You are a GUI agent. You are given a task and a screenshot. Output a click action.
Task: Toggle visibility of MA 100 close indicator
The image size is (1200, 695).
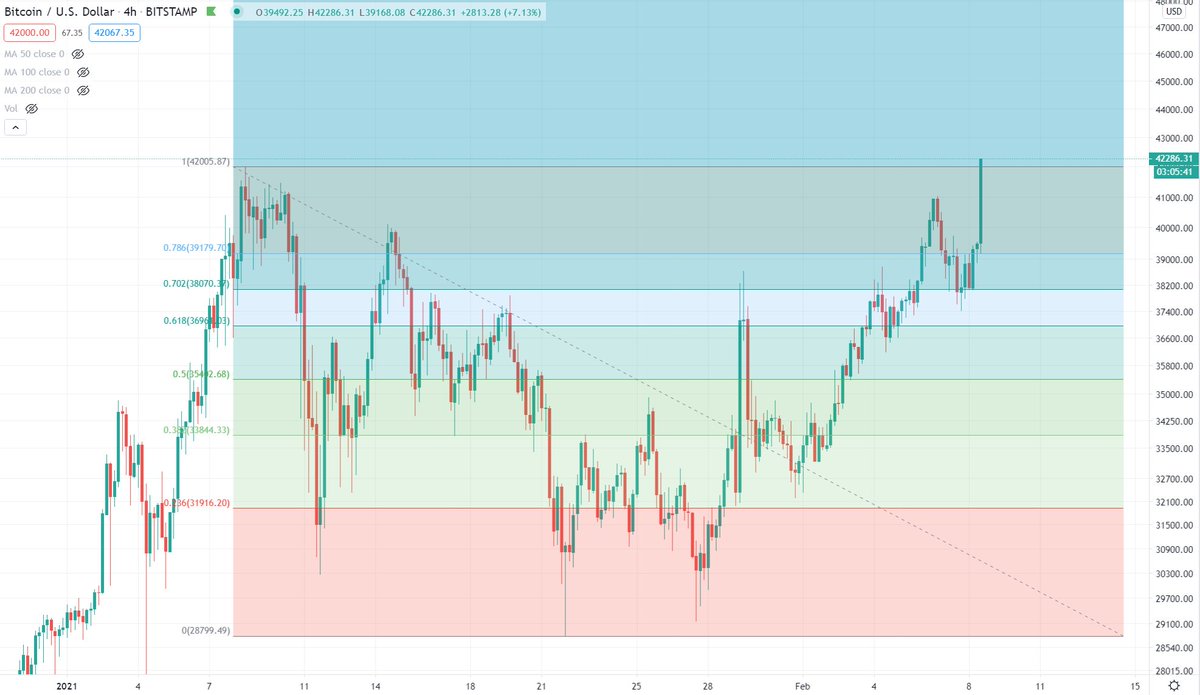(84, 71)
